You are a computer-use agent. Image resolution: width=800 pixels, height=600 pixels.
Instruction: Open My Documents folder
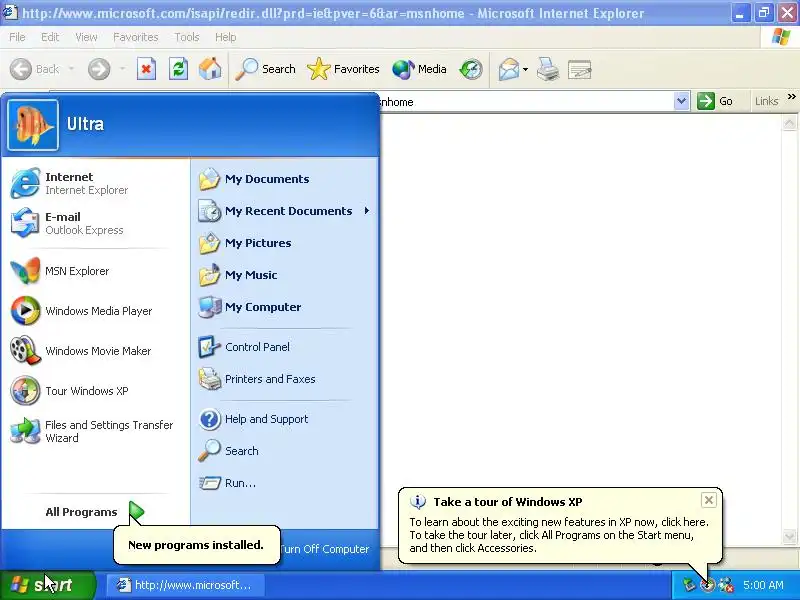[285, 179]
